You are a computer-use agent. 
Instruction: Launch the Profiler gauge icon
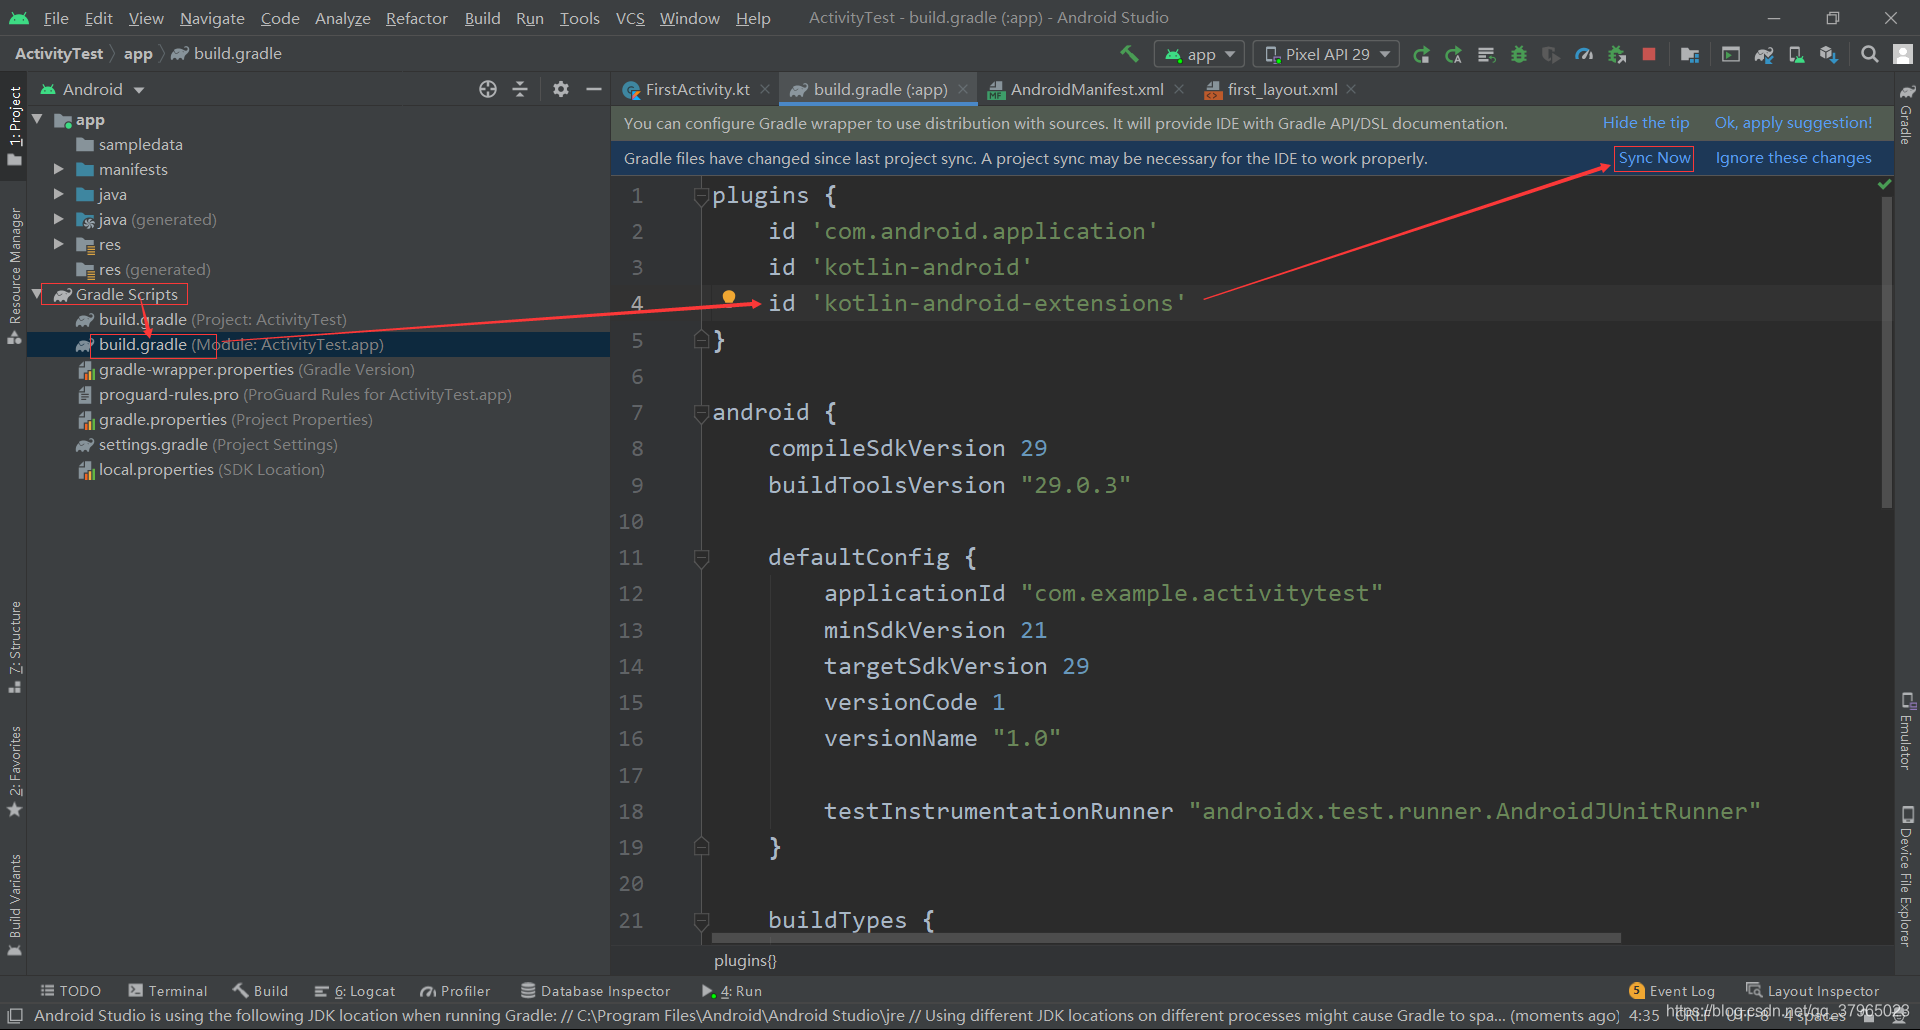coord(1584,54)
